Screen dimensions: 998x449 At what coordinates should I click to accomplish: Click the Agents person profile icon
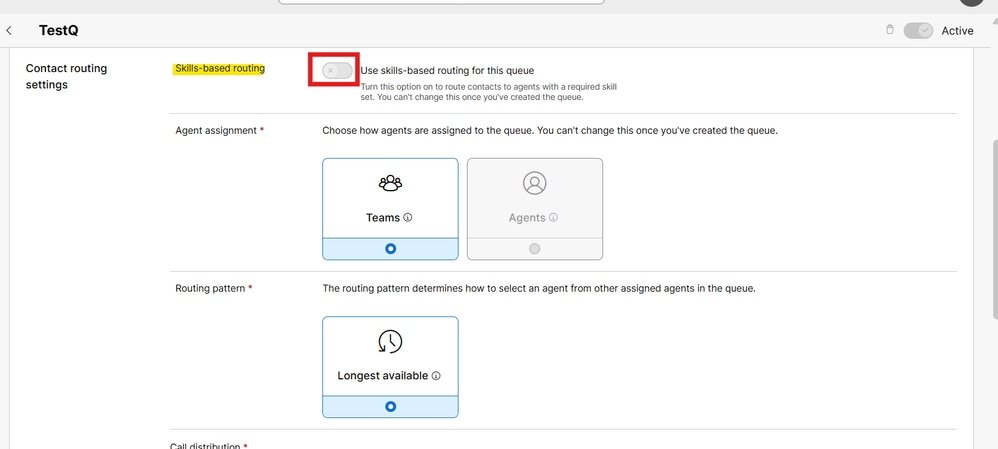[x=535, y=183]
